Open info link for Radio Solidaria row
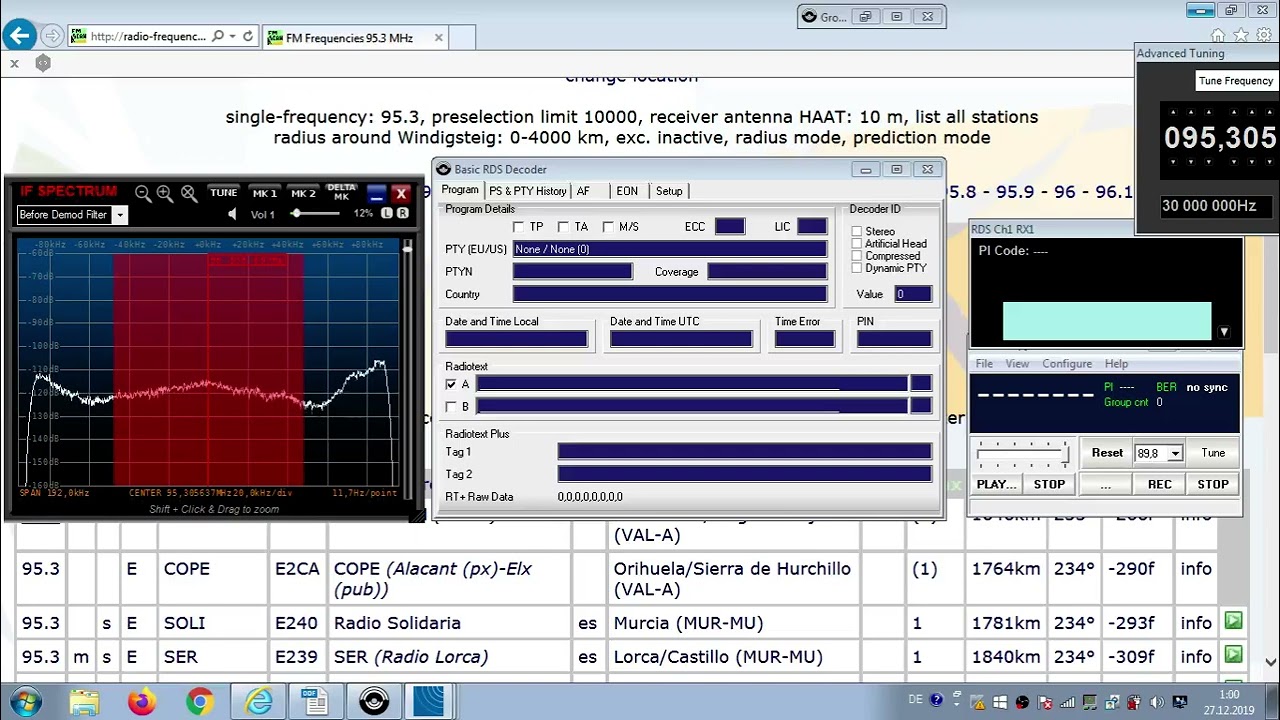Image resolution: width=1280 pixels, height=720 pixels. pyautogui.click(x=1195, y=622)
